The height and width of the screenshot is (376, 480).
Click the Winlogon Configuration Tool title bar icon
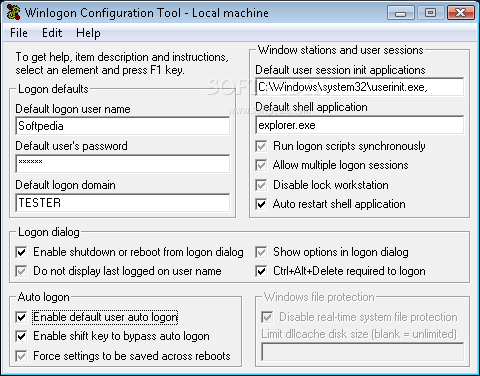tap(13, 13)
